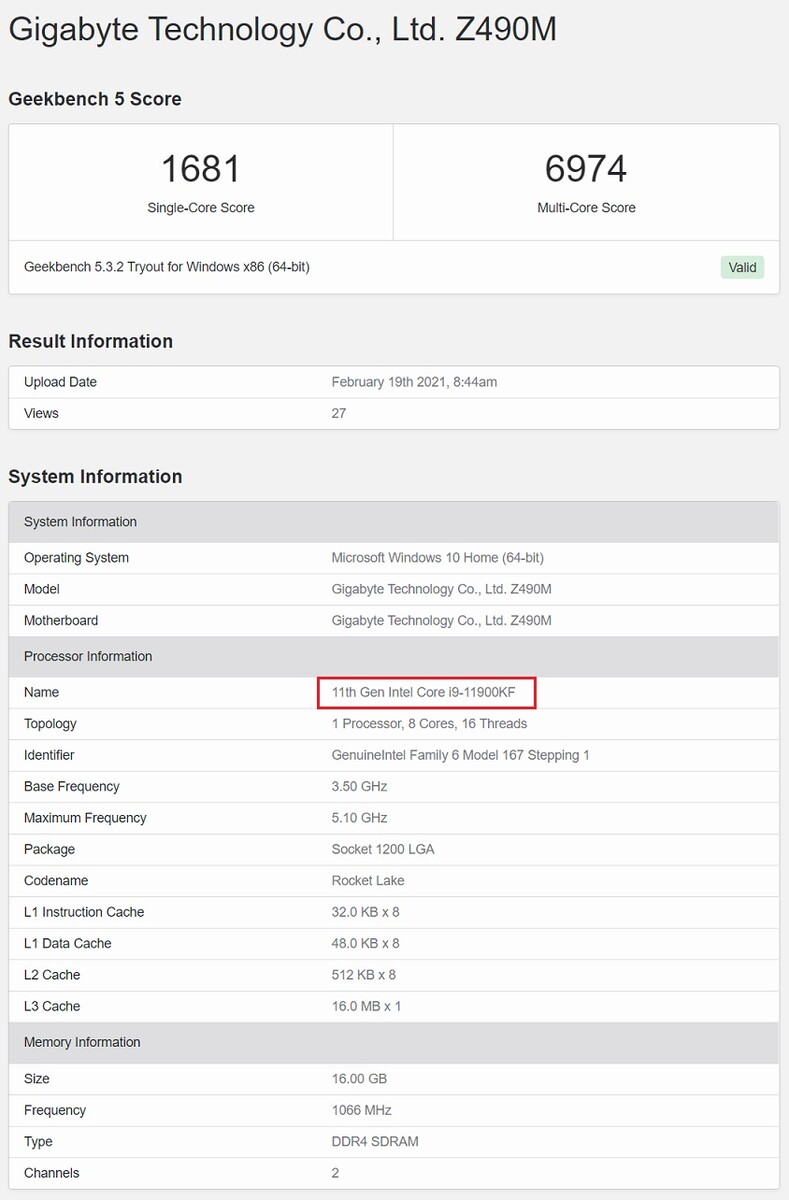Click the 'Multi-Core Score' label
Viewport: 789px width, 1200px height.
(586, 208)
